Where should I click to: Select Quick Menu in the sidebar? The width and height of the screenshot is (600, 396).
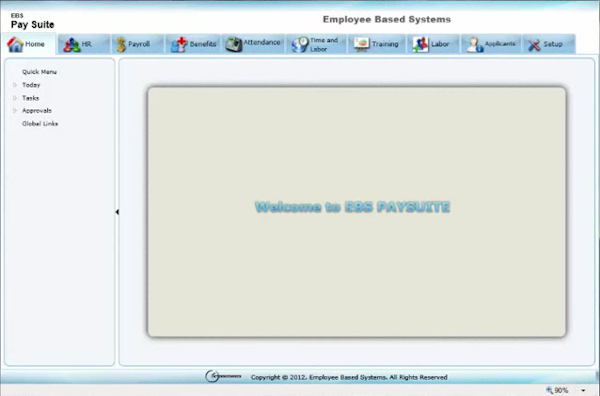(x=39, y=72)
